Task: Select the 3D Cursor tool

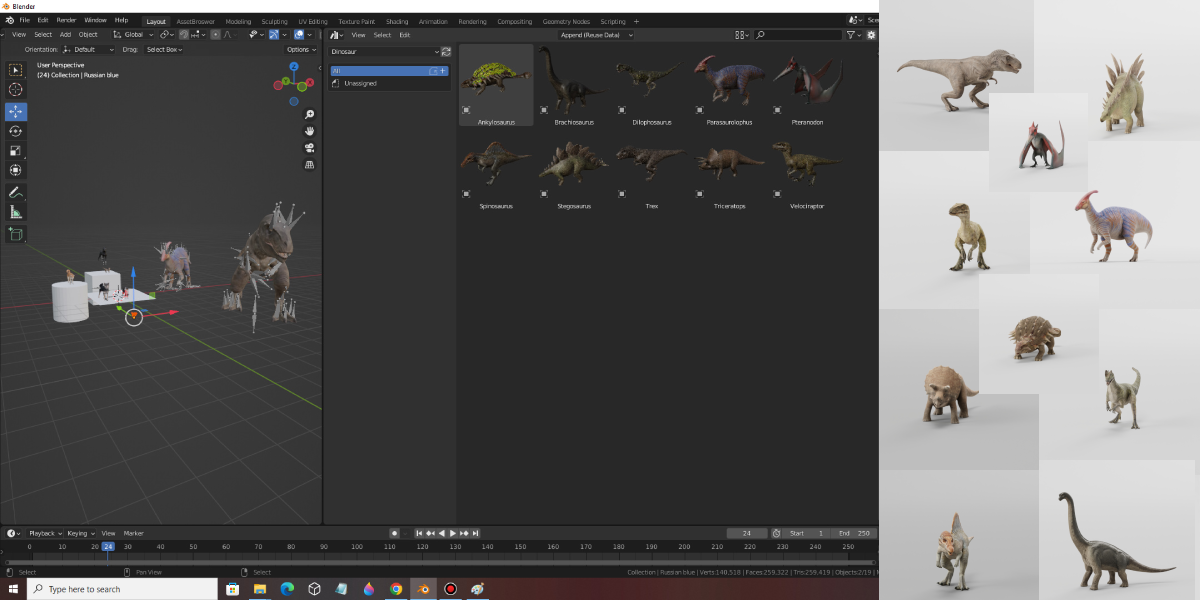Action: (15, 90)
